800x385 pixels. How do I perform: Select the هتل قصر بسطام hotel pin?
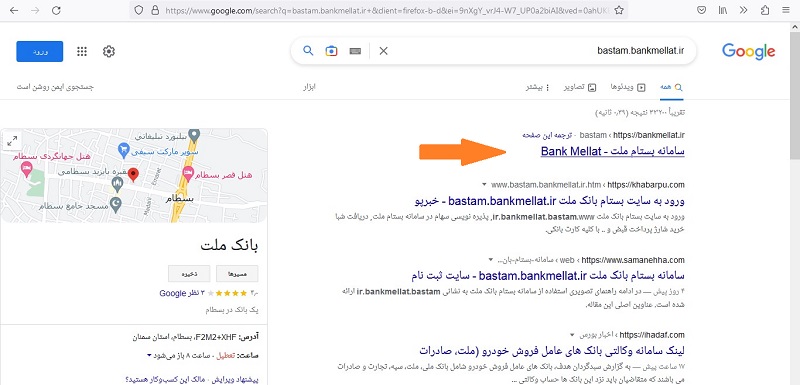click(188, 172)
